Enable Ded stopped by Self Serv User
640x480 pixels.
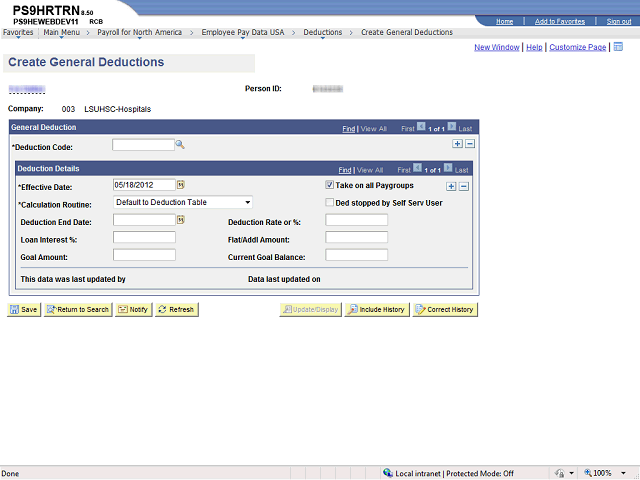[329, 202]
